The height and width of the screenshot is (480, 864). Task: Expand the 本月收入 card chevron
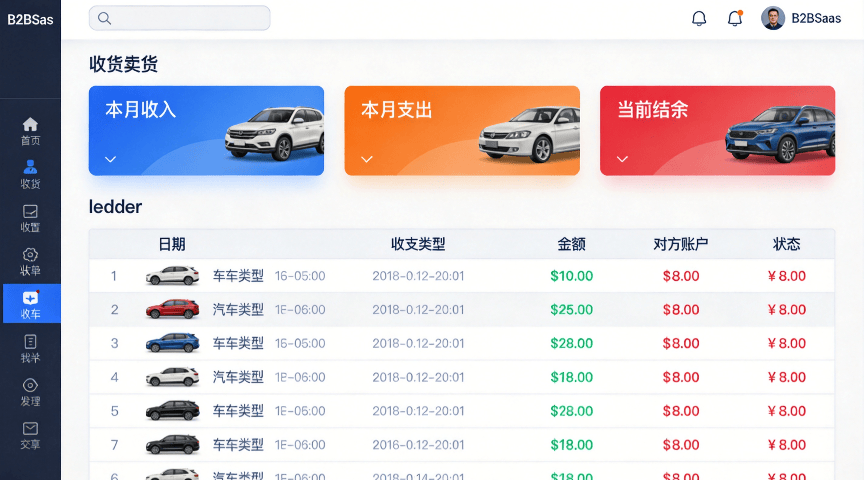click(x=111, y=159)
